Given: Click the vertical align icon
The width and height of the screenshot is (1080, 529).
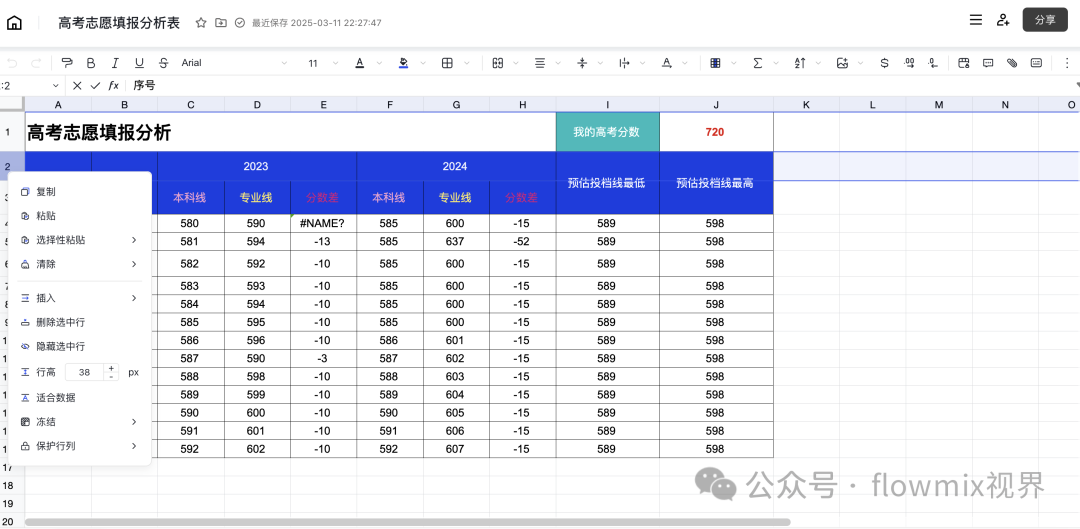Looking at the screenshot, I should [582, 63].
